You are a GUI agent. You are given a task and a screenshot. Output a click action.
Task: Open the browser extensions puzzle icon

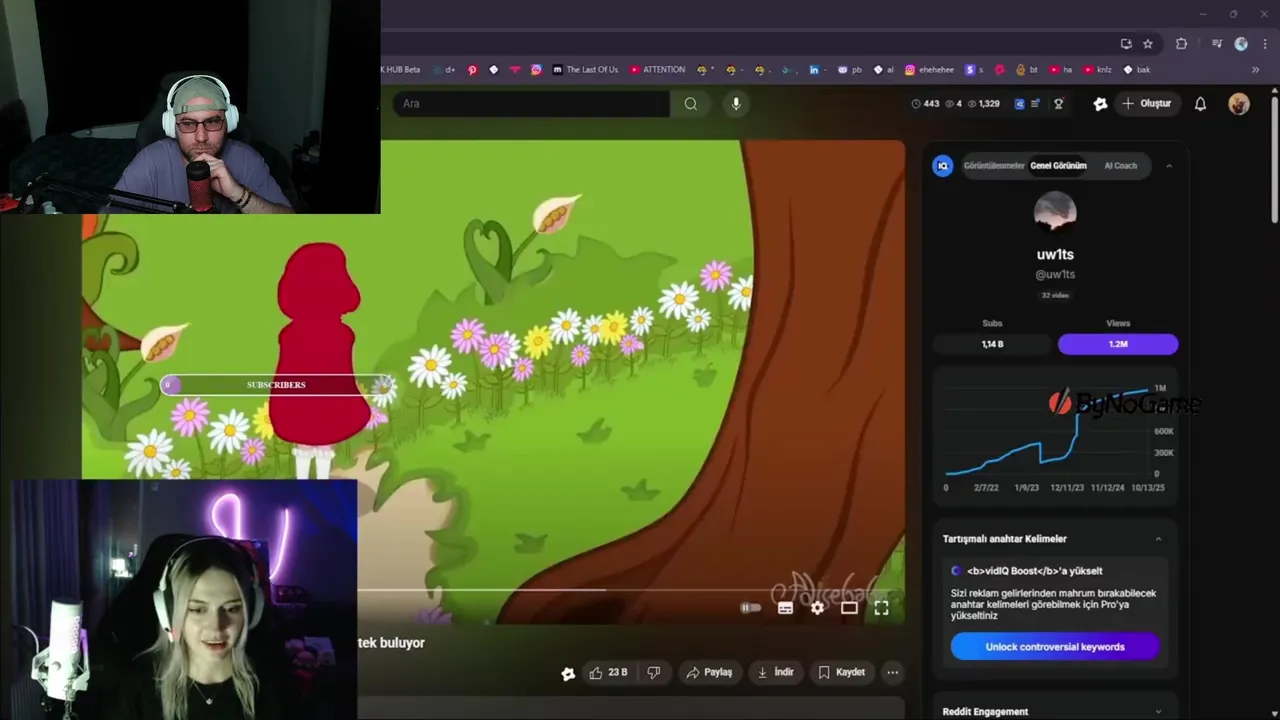click(1181, 44)
